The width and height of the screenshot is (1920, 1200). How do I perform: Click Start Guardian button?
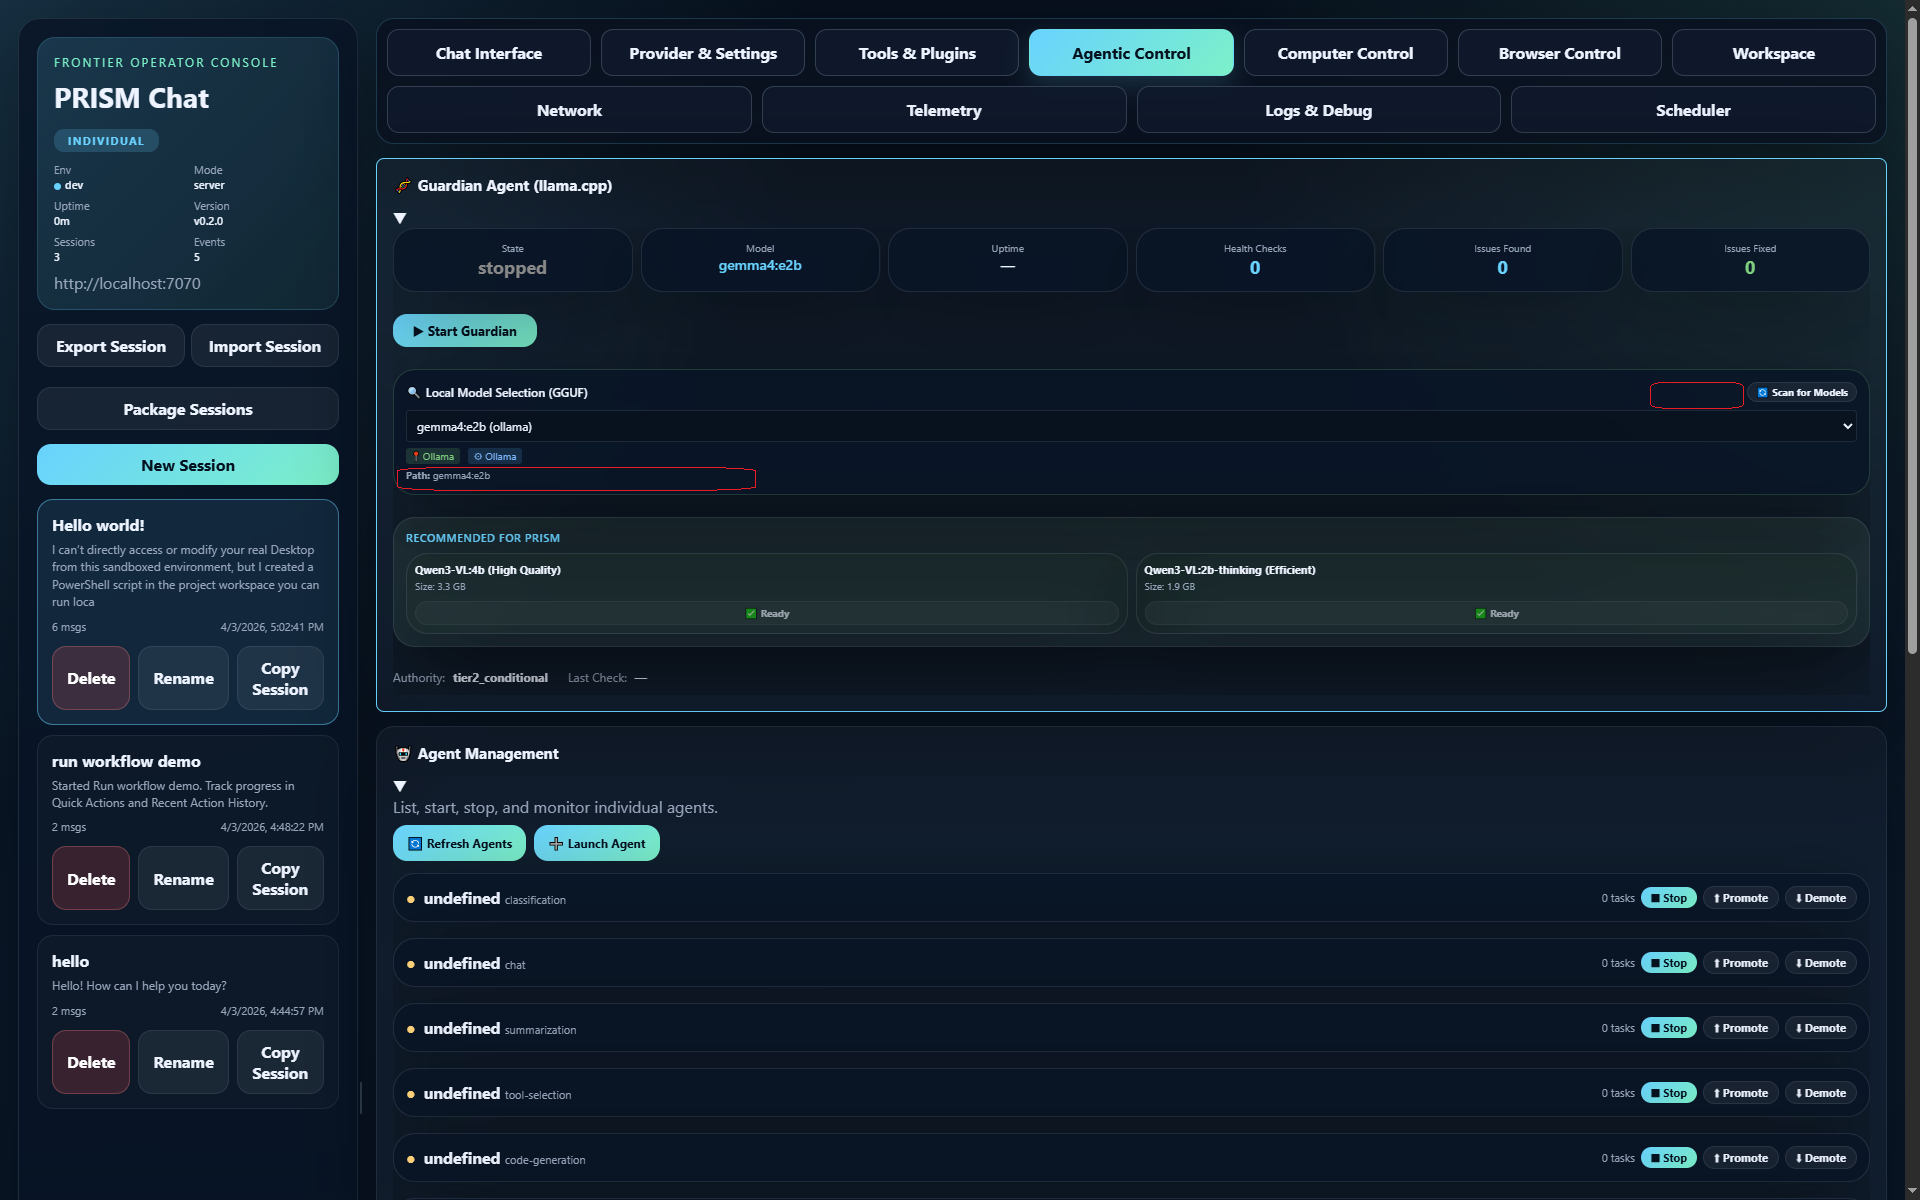pyautogui.click(x=465, y=331)
